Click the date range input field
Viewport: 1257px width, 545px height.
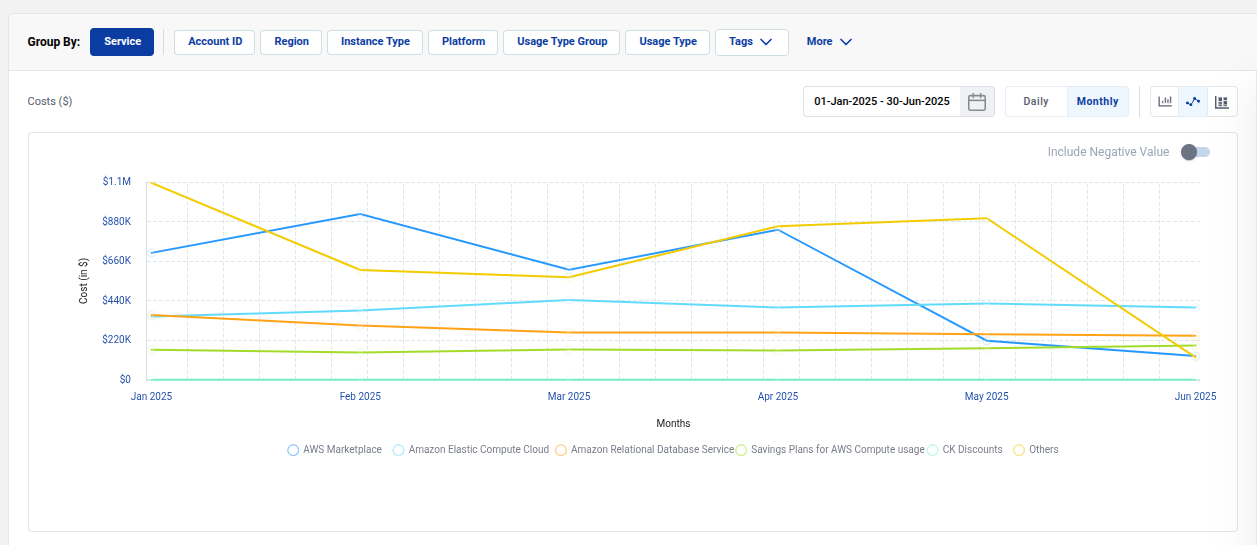pos(881,102)
